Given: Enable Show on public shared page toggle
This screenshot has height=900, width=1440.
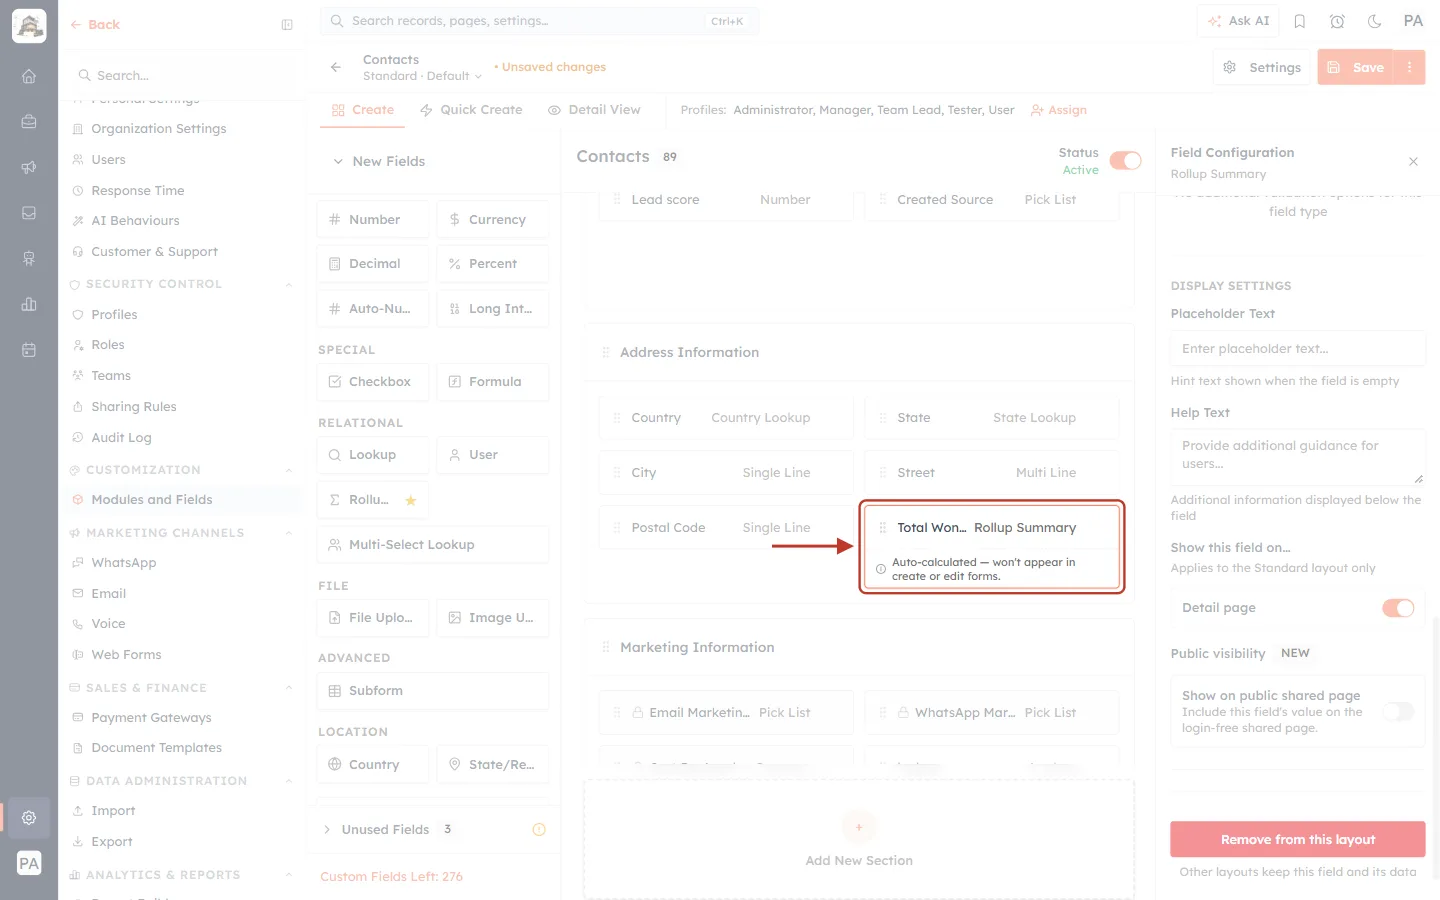Looking at the screenshot, I should (x=1398, y=711).
